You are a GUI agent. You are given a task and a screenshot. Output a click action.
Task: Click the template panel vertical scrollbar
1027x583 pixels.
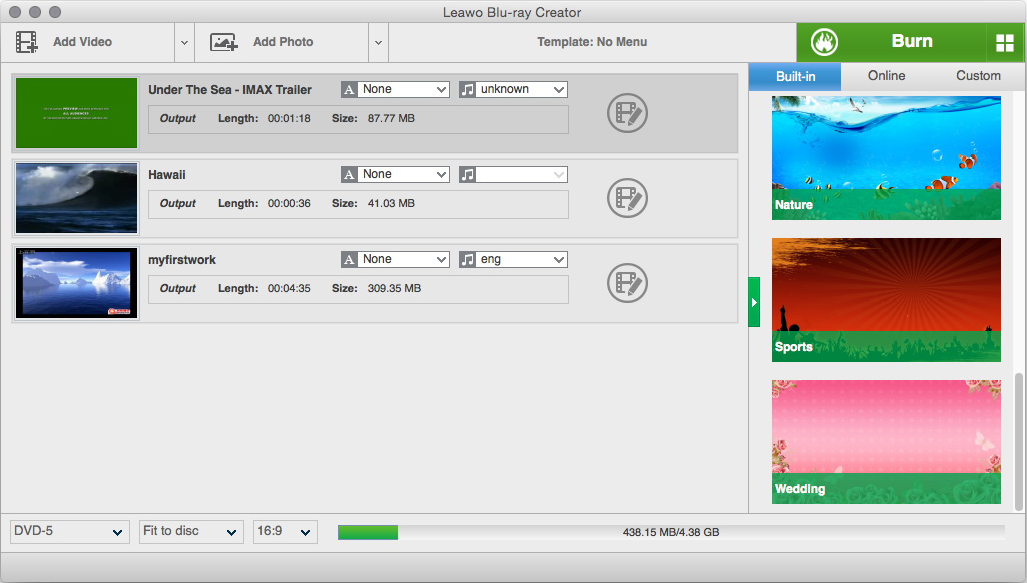[1018, 442]
